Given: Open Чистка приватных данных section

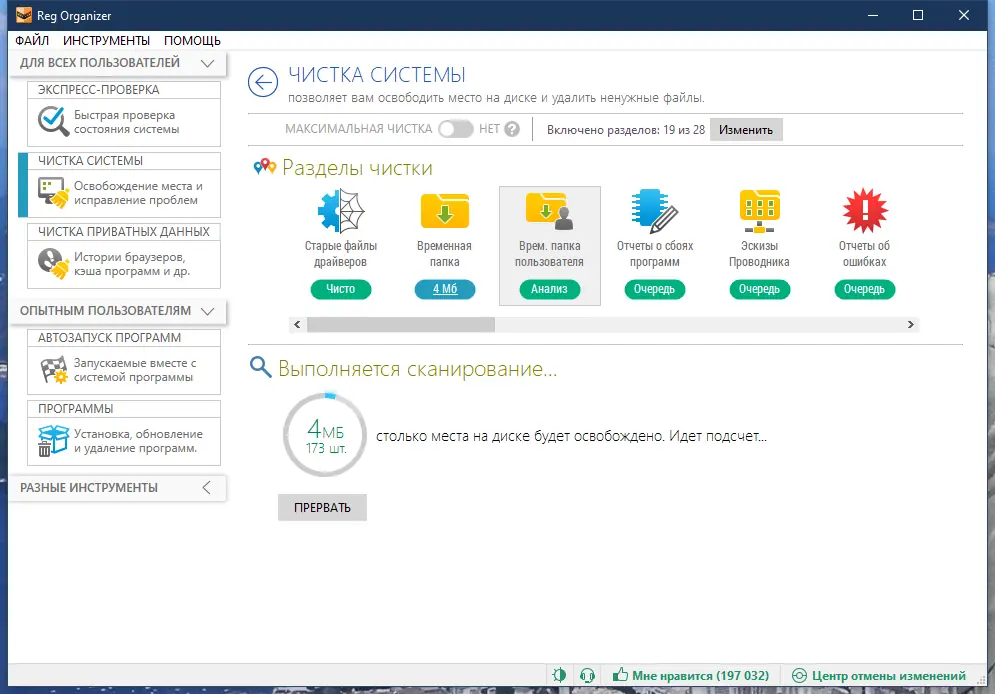Looking at the screenshot, I should tap(124, 256).
